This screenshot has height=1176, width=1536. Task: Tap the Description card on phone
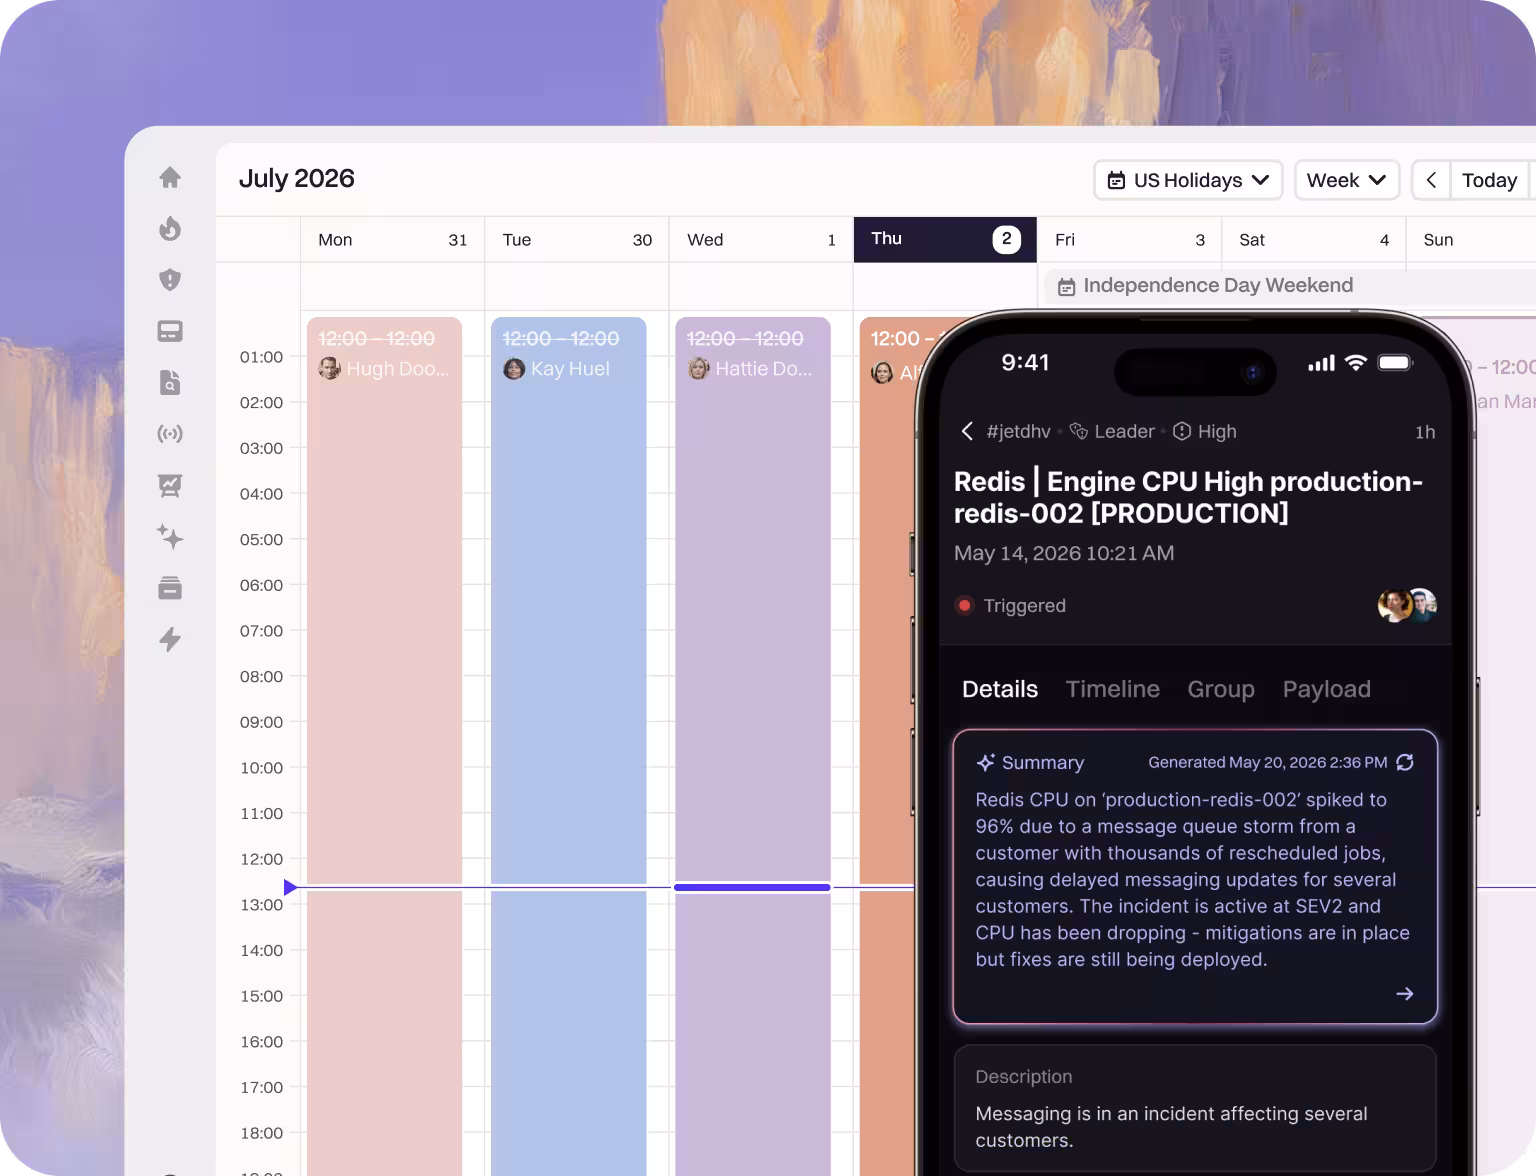point(1195,1108)
